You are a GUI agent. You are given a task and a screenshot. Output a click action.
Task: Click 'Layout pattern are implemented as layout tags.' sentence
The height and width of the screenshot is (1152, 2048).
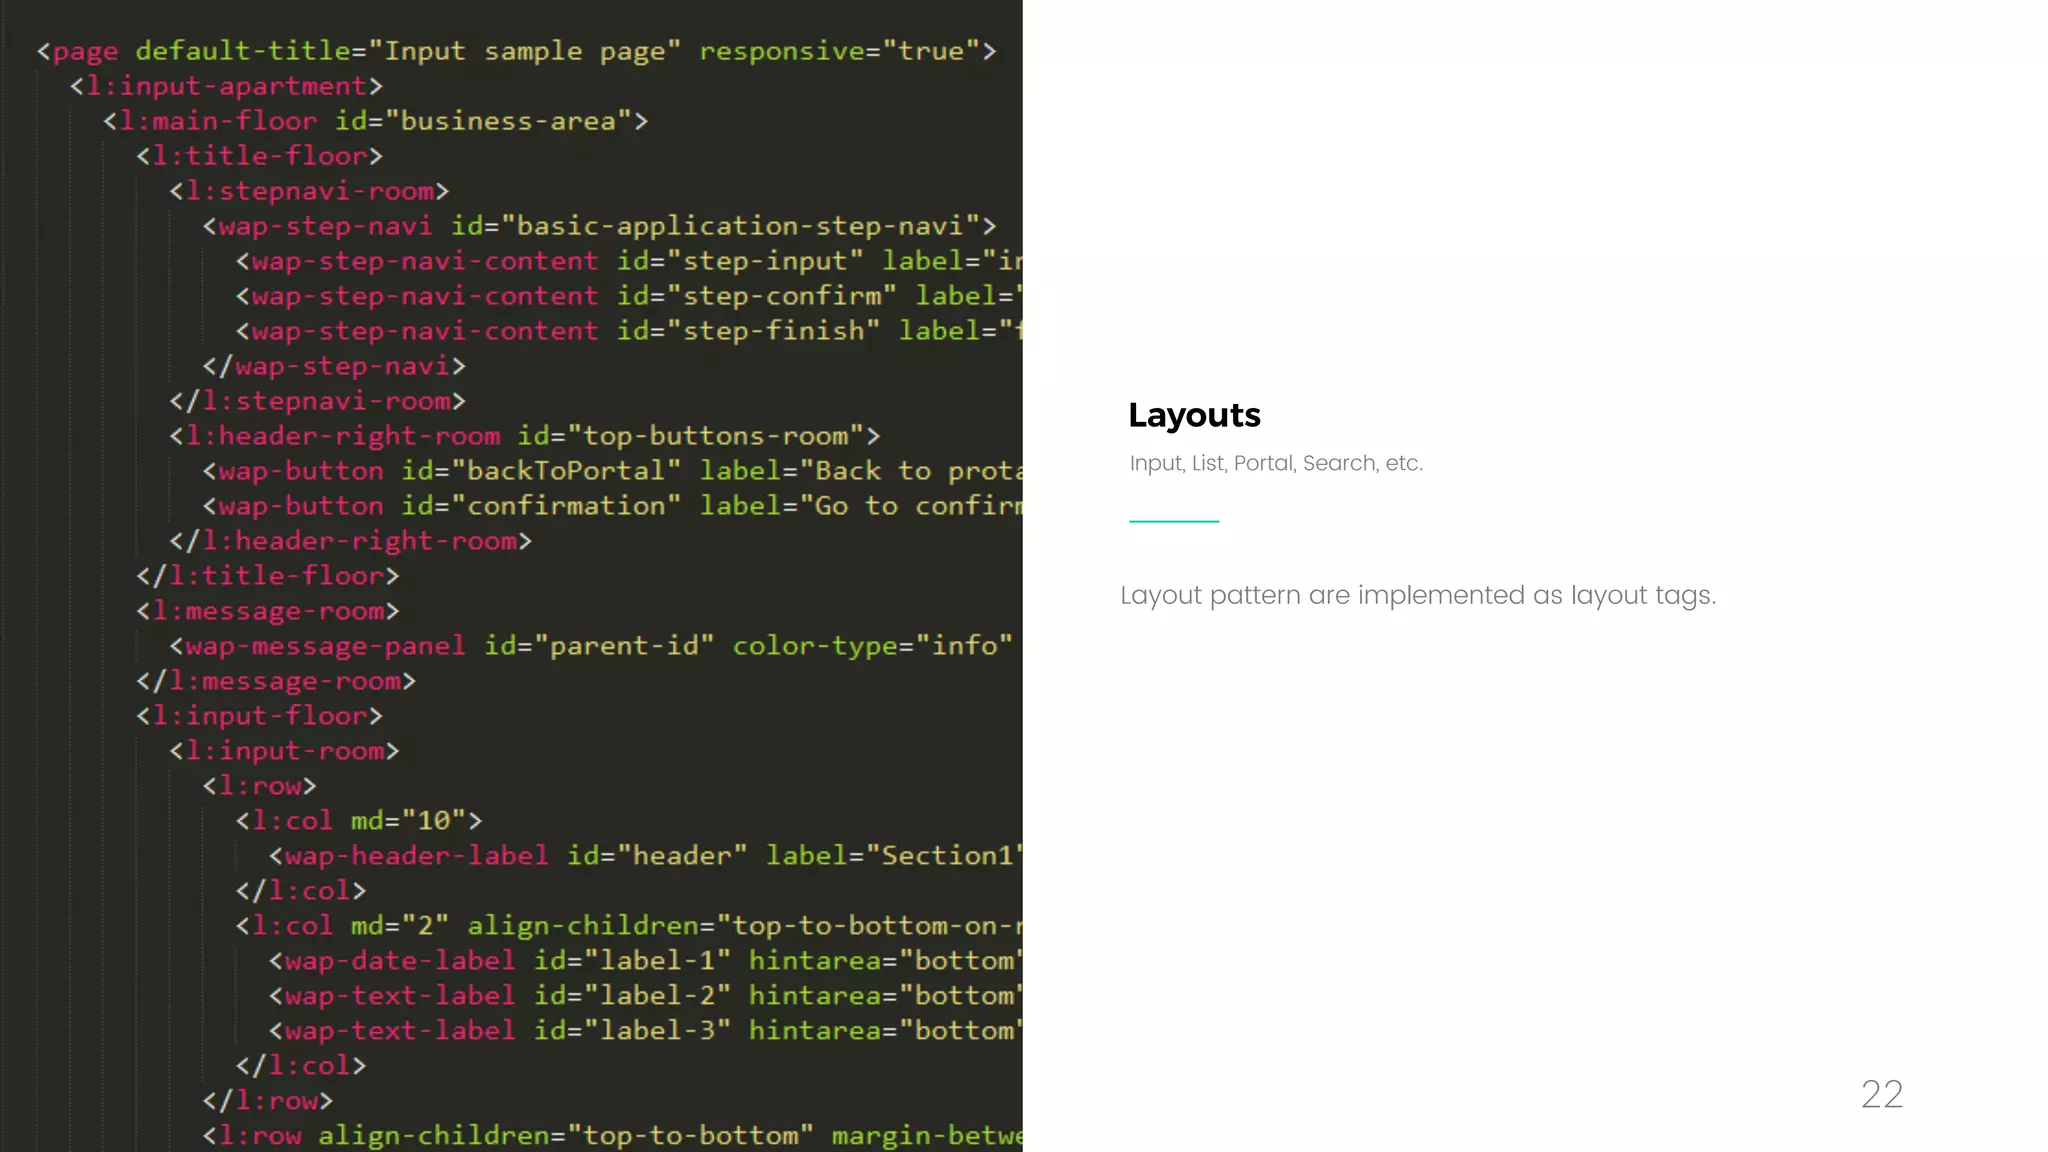click(x=1418, y=595)
